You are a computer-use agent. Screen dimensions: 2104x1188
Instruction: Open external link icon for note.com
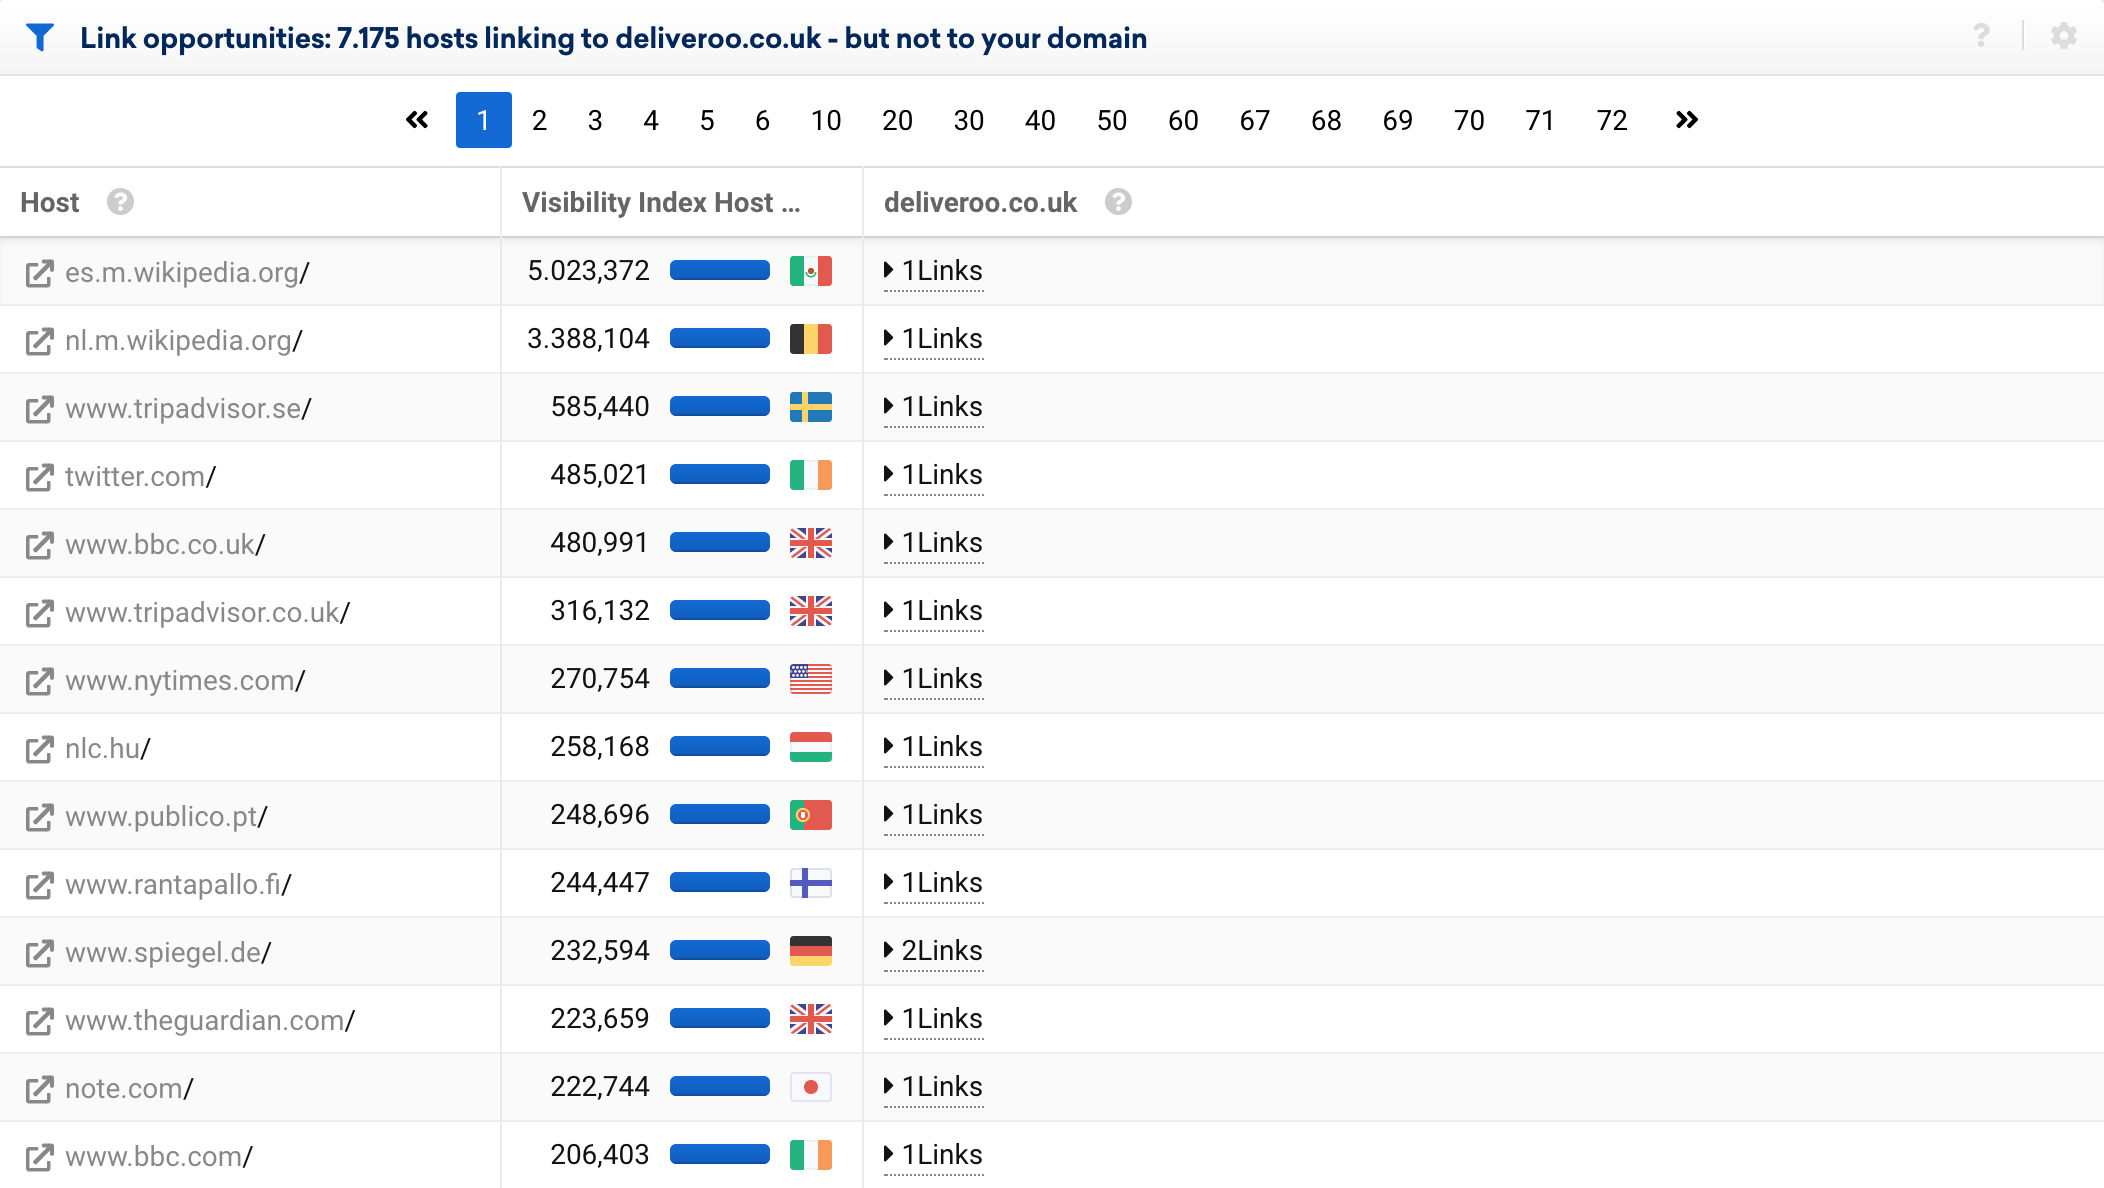click(x=39, y=1089)
